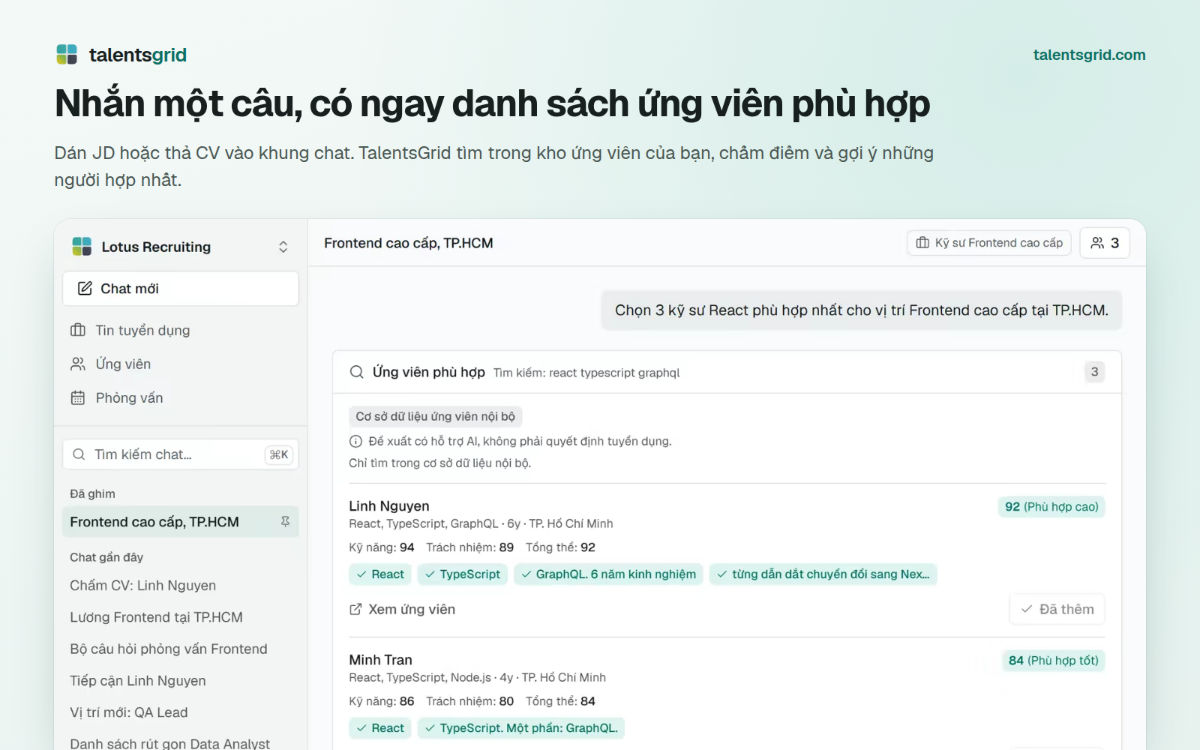Open chat Chấm CV: Linh Nguyen
The image size is (1200, 750).
click(x=143, y=585)
